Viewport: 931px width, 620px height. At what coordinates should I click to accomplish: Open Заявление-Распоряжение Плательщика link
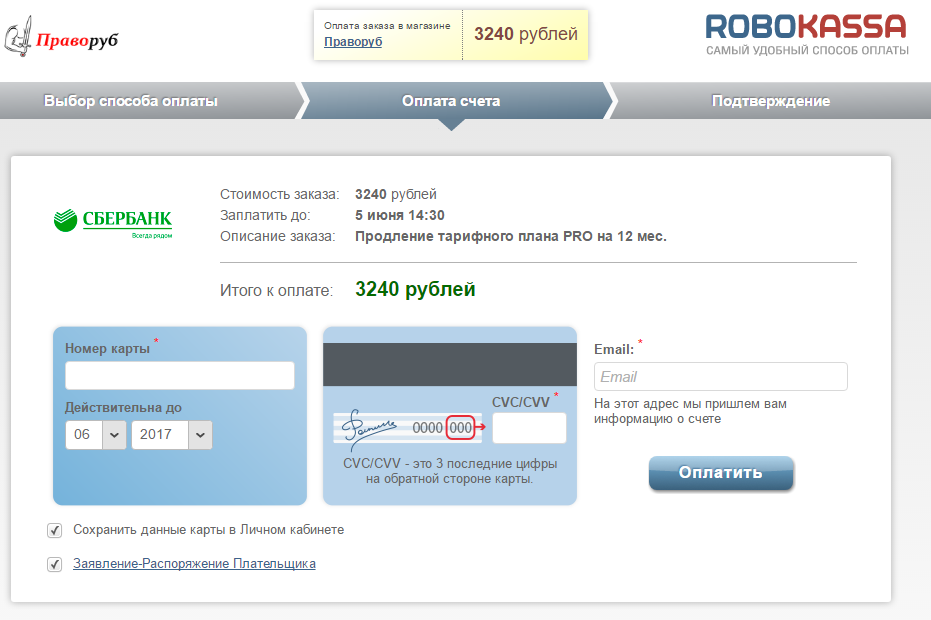coord(194,564)
